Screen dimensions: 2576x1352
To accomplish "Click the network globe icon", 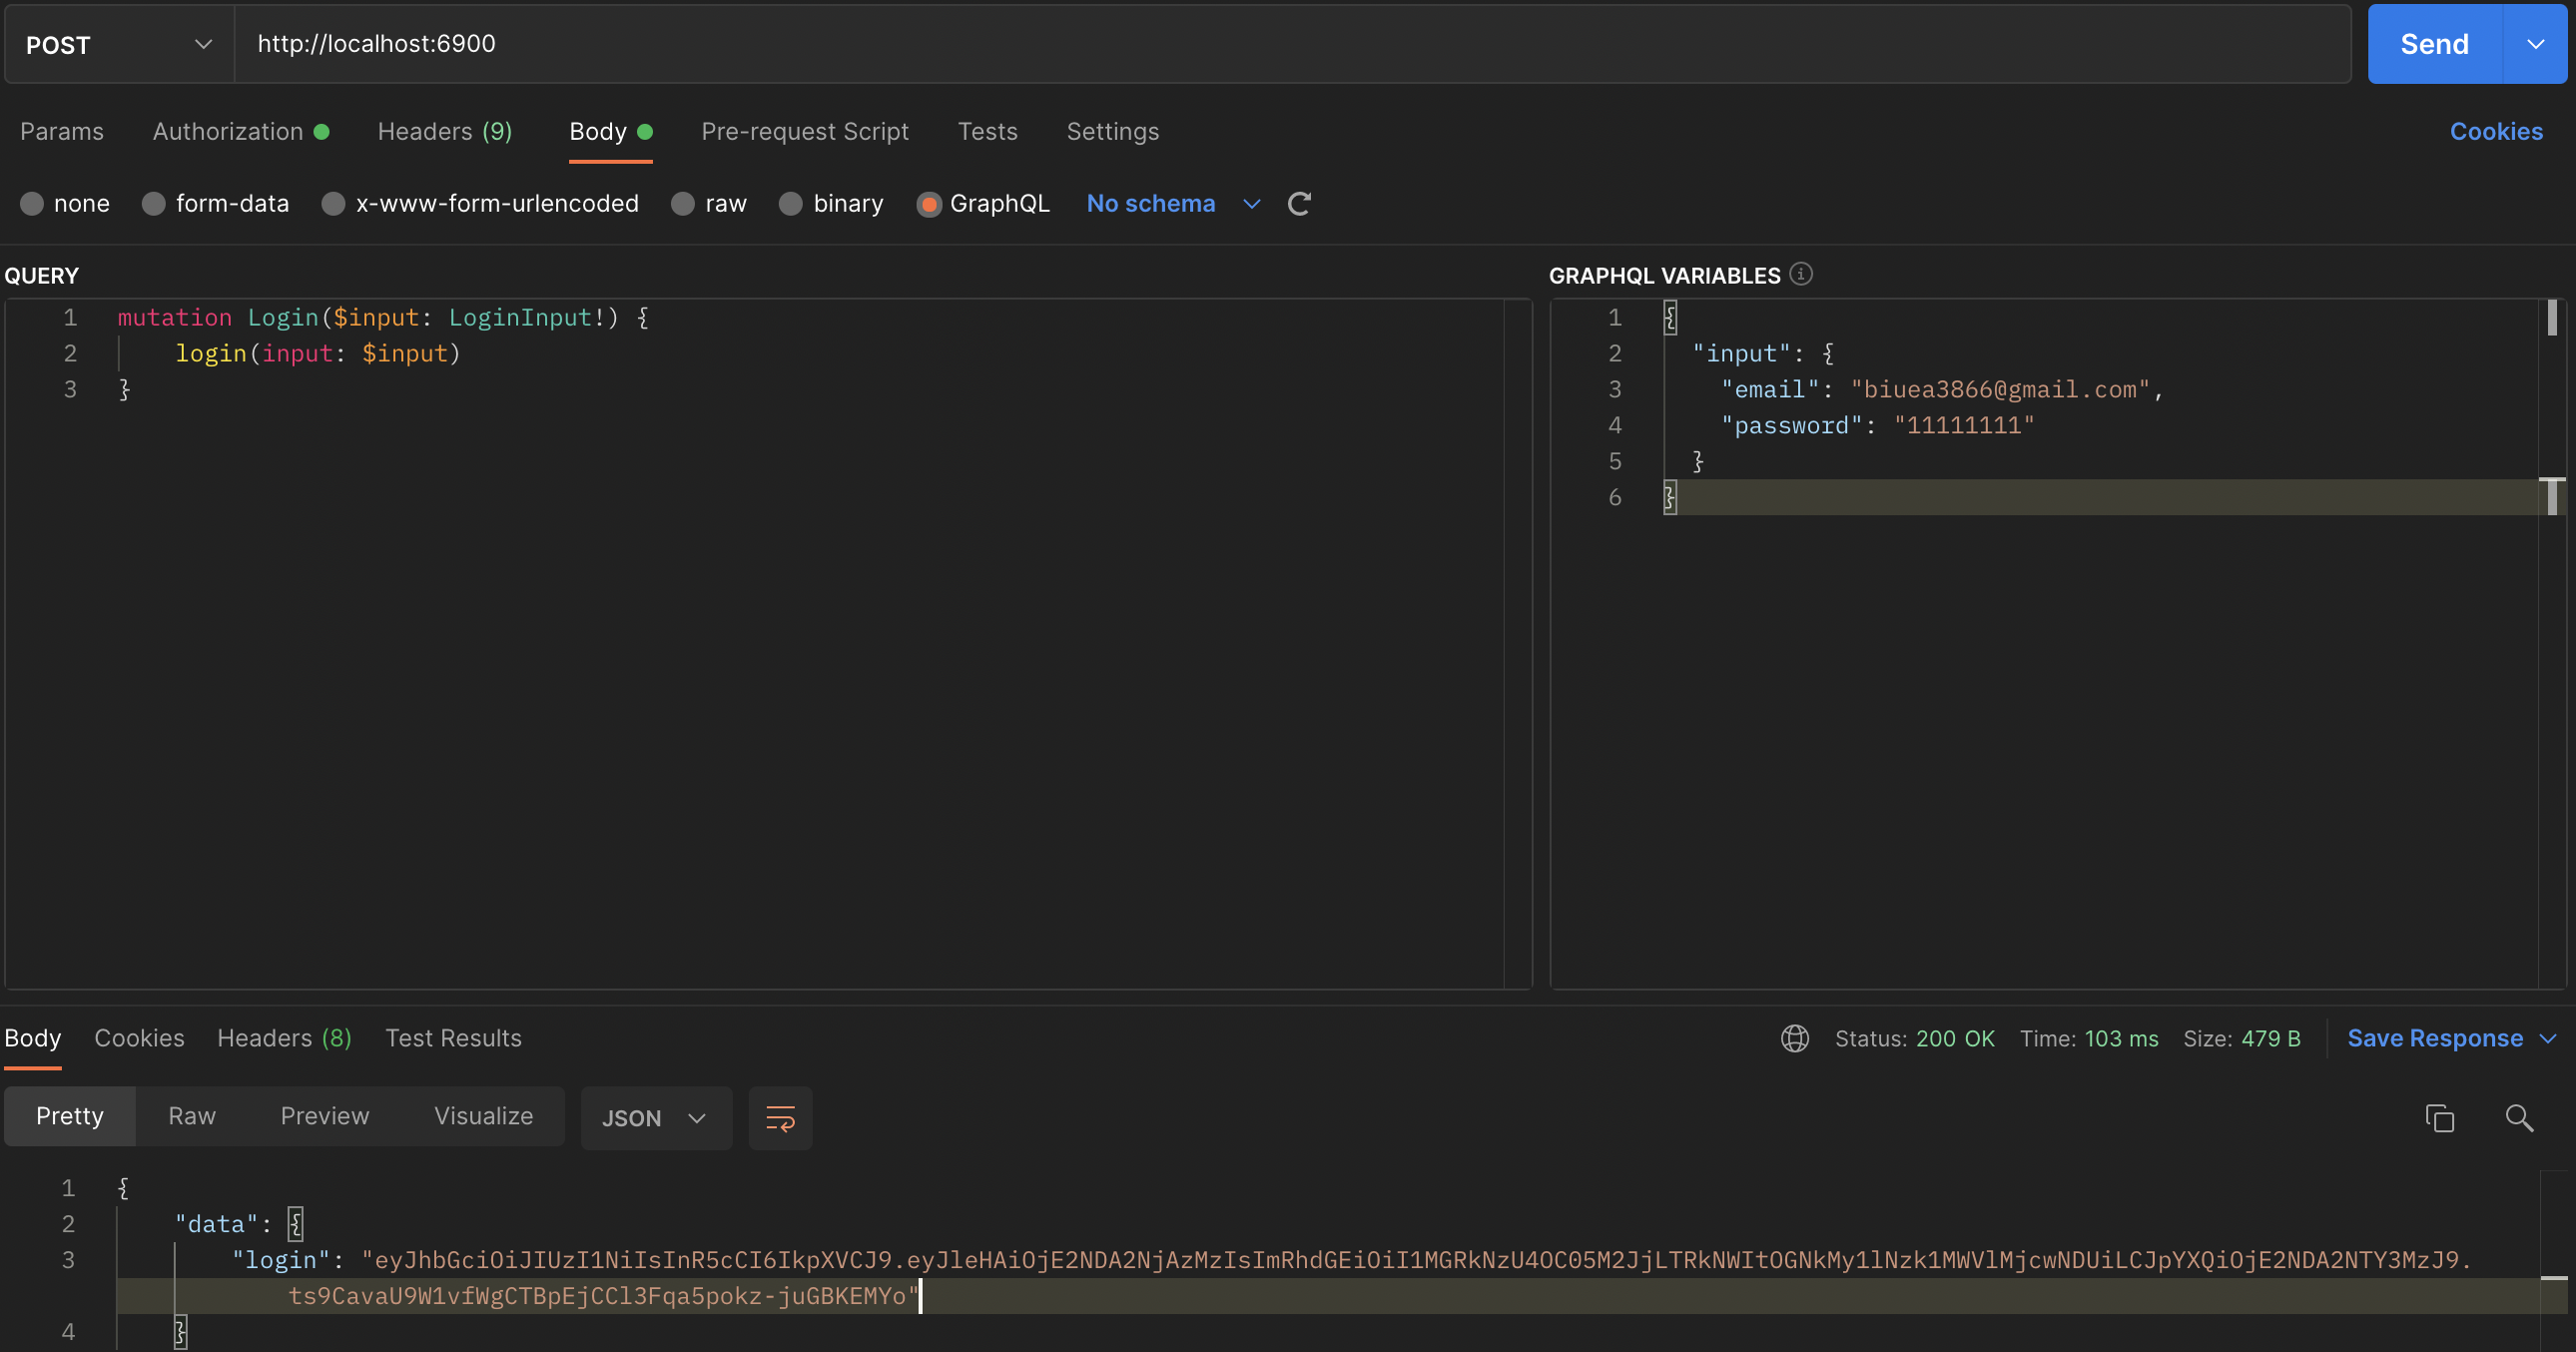I will [x=1794, y=1038].
